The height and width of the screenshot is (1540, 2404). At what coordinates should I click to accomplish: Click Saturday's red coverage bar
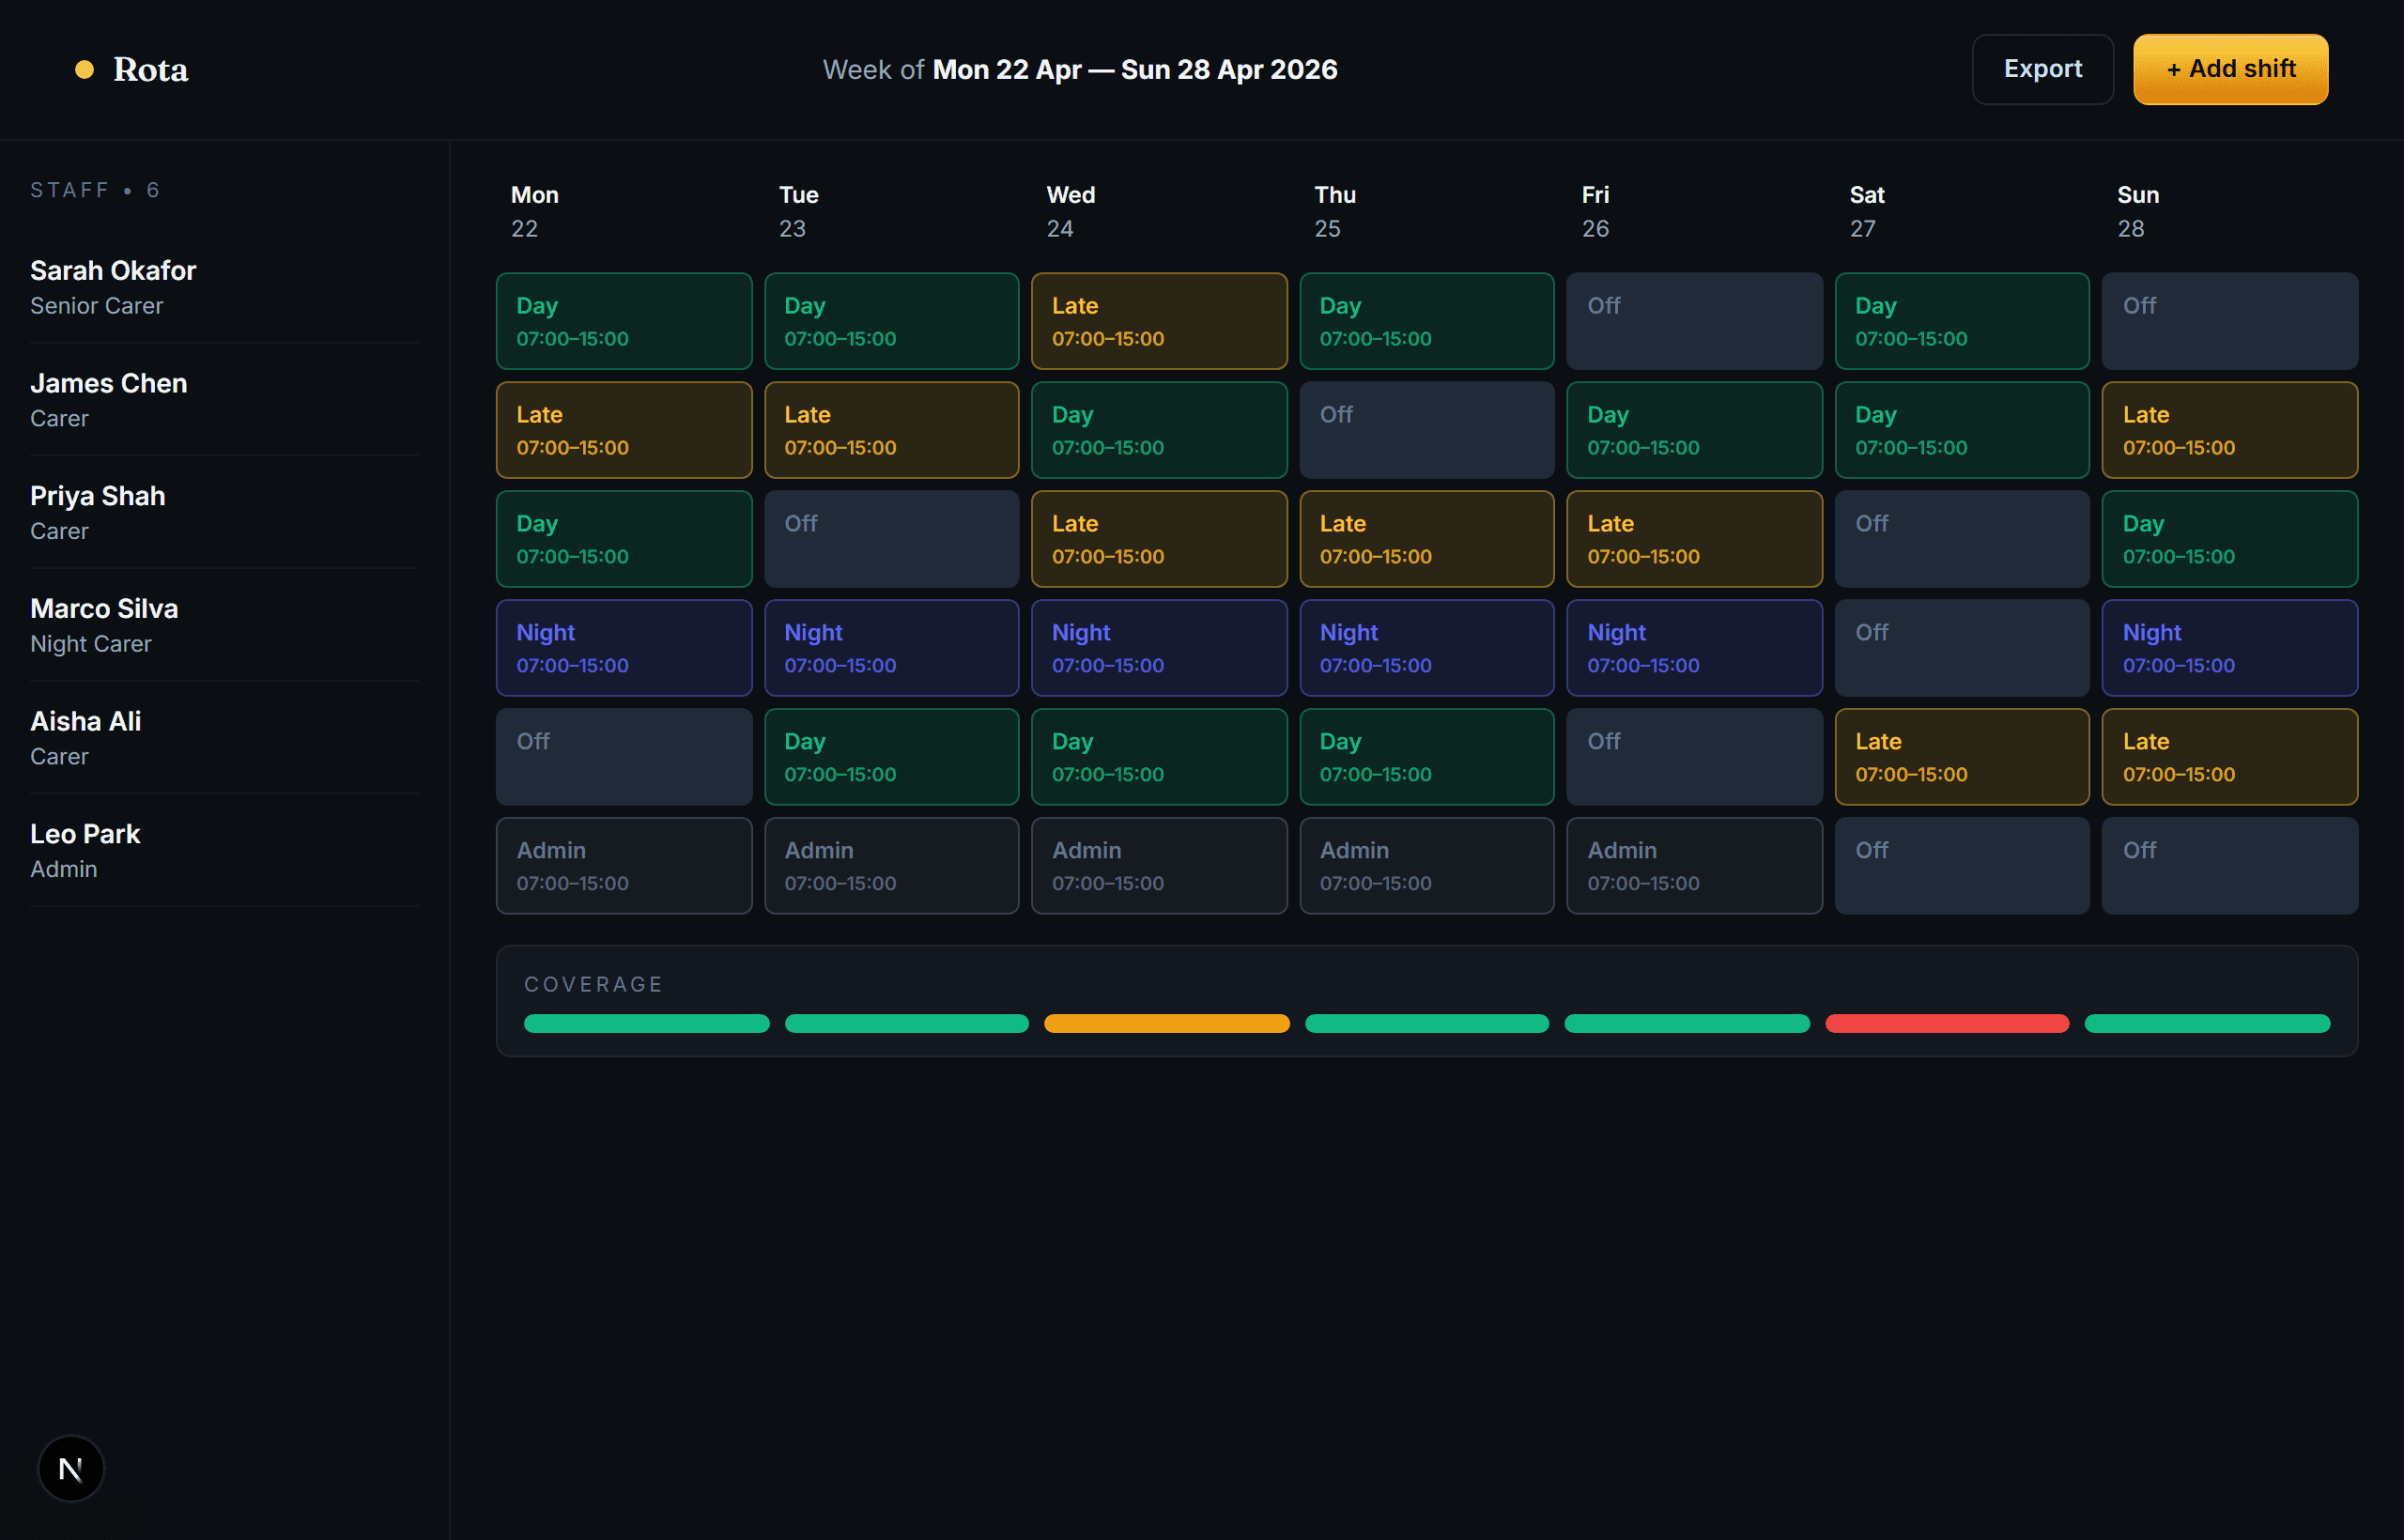pos(1947,1023)
